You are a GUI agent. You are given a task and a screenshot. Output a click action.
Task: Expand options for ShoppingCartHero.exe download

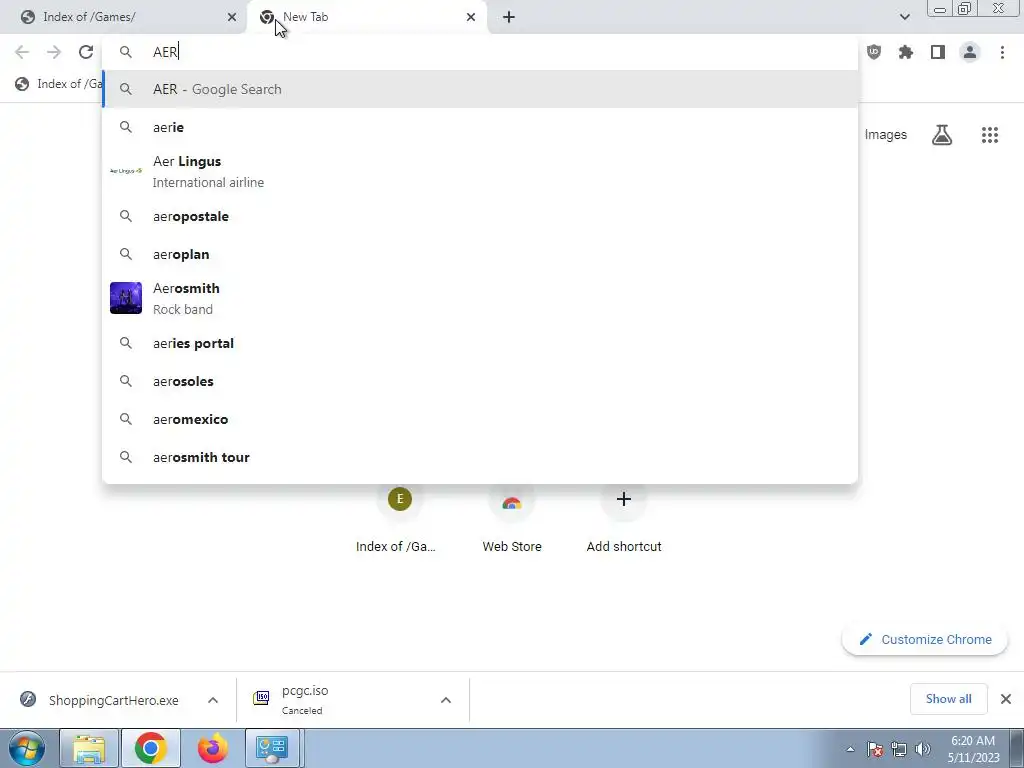pos(213,700)
